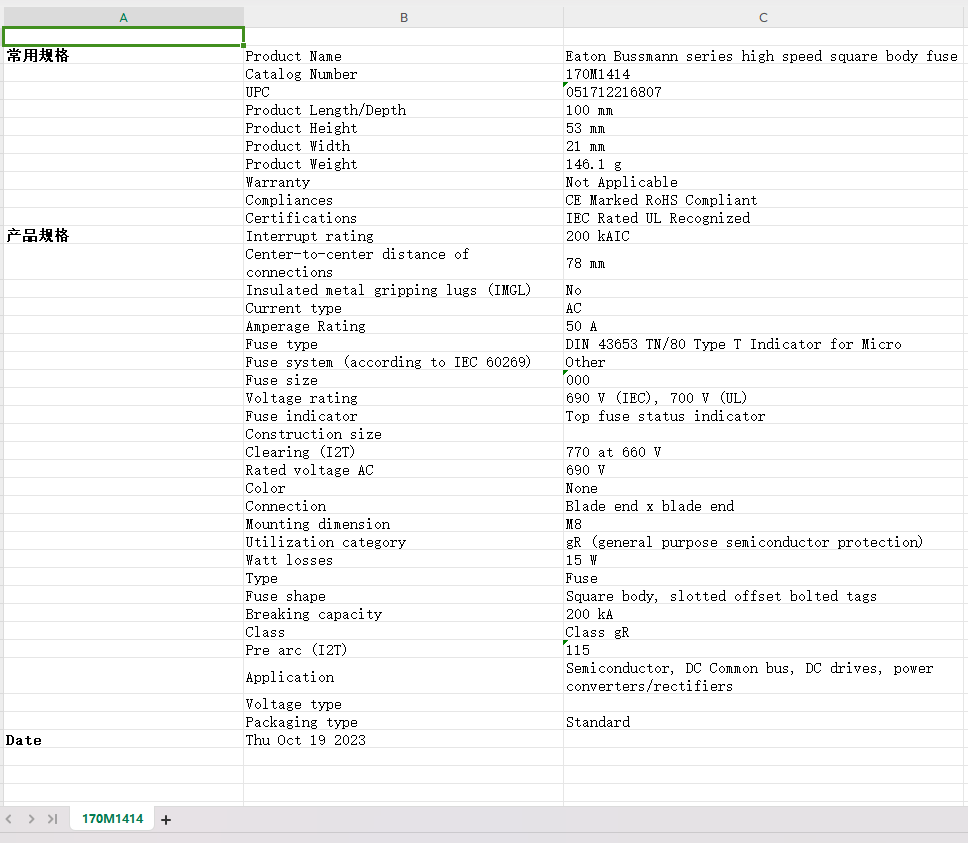
Task: Click catalog number value 170M1414 in column C
Action: pos(764,73)
